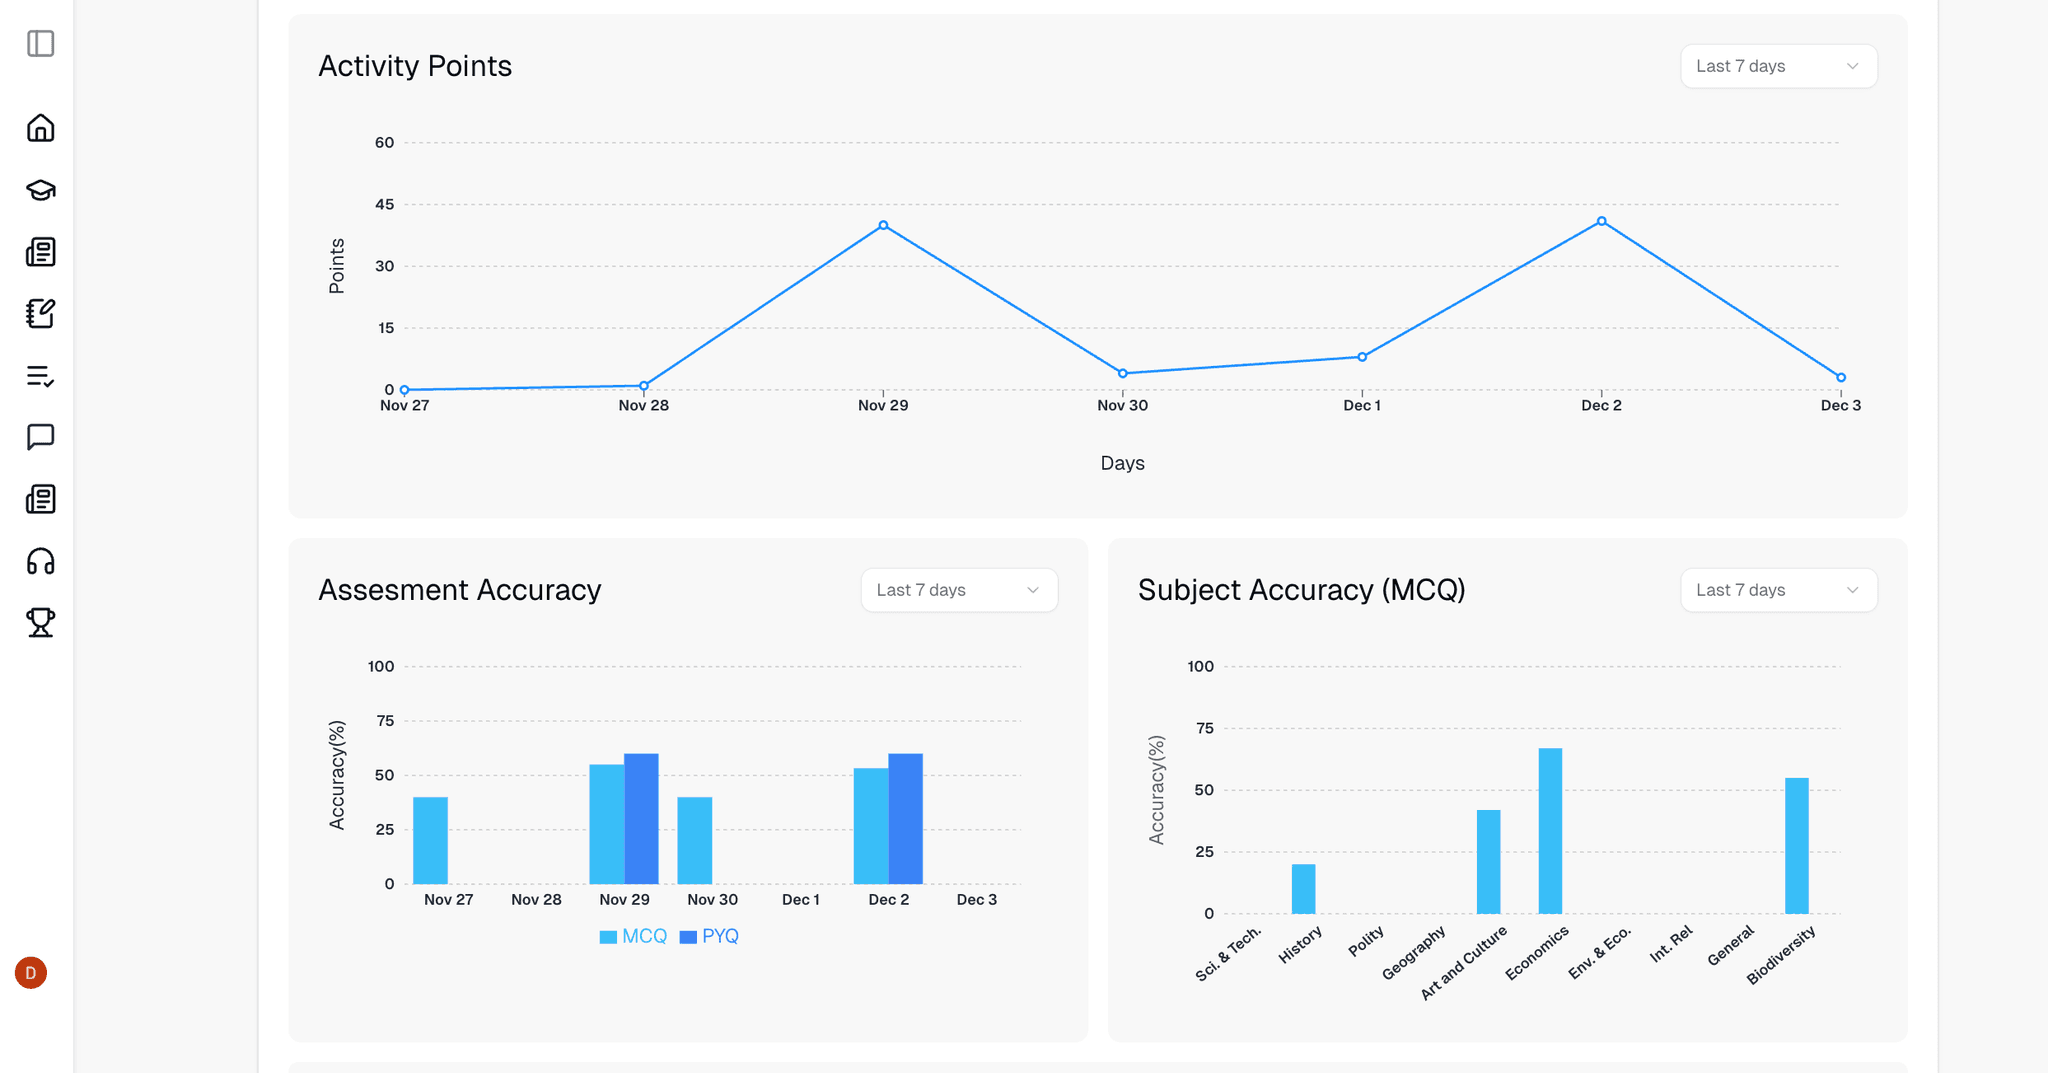Screen dimensions: 2048x1073
Task: Click the D profile avatar
Action: (x=31, y=971)
